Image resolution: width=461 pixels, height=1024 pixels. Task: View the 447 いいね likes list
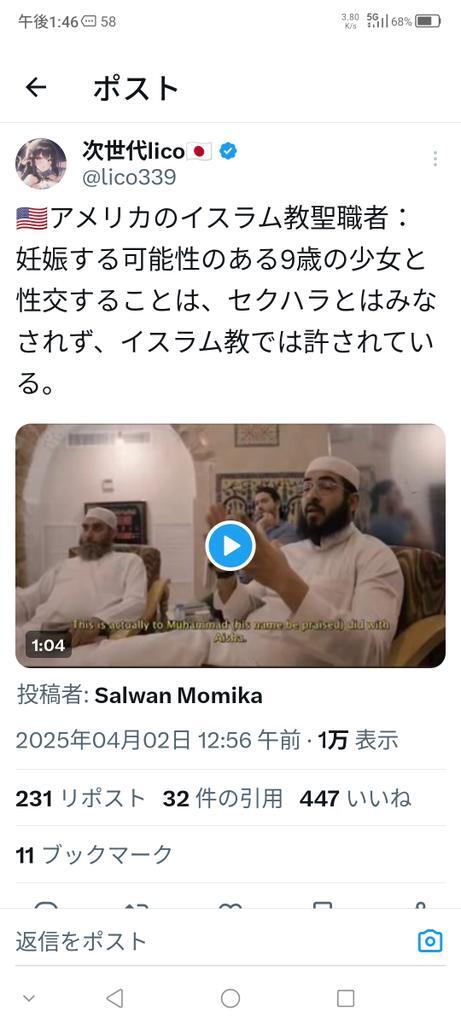tap(355, 798)
